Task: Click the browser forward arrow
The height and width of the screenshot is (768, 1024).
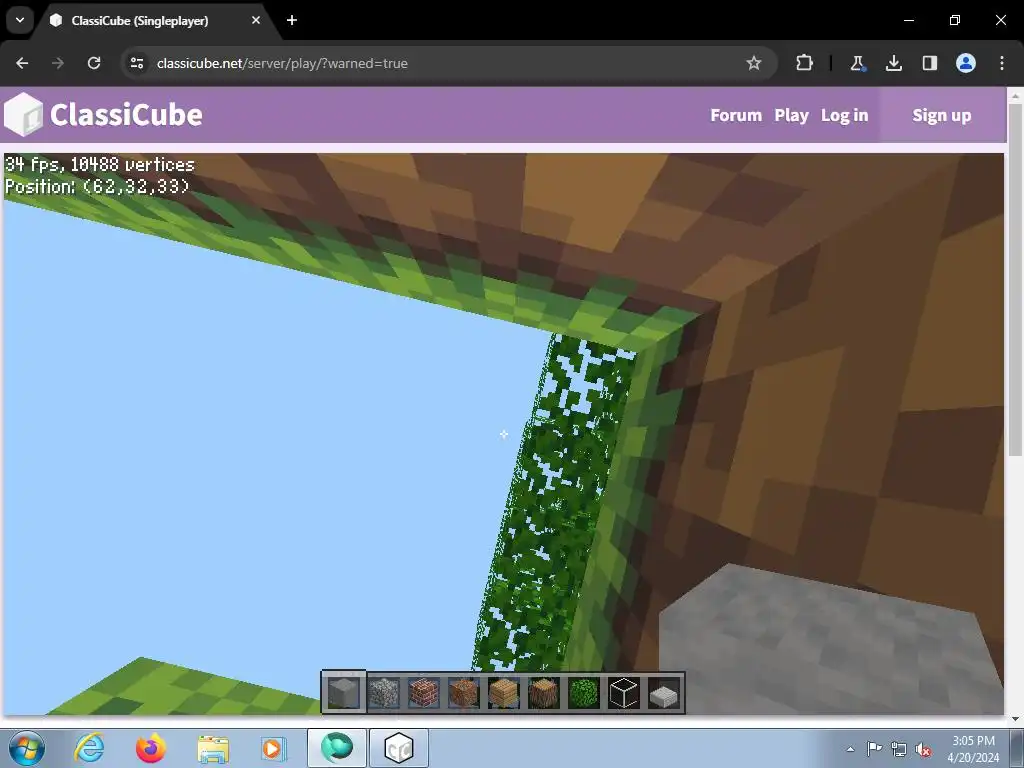Action: tap(58, 63)
